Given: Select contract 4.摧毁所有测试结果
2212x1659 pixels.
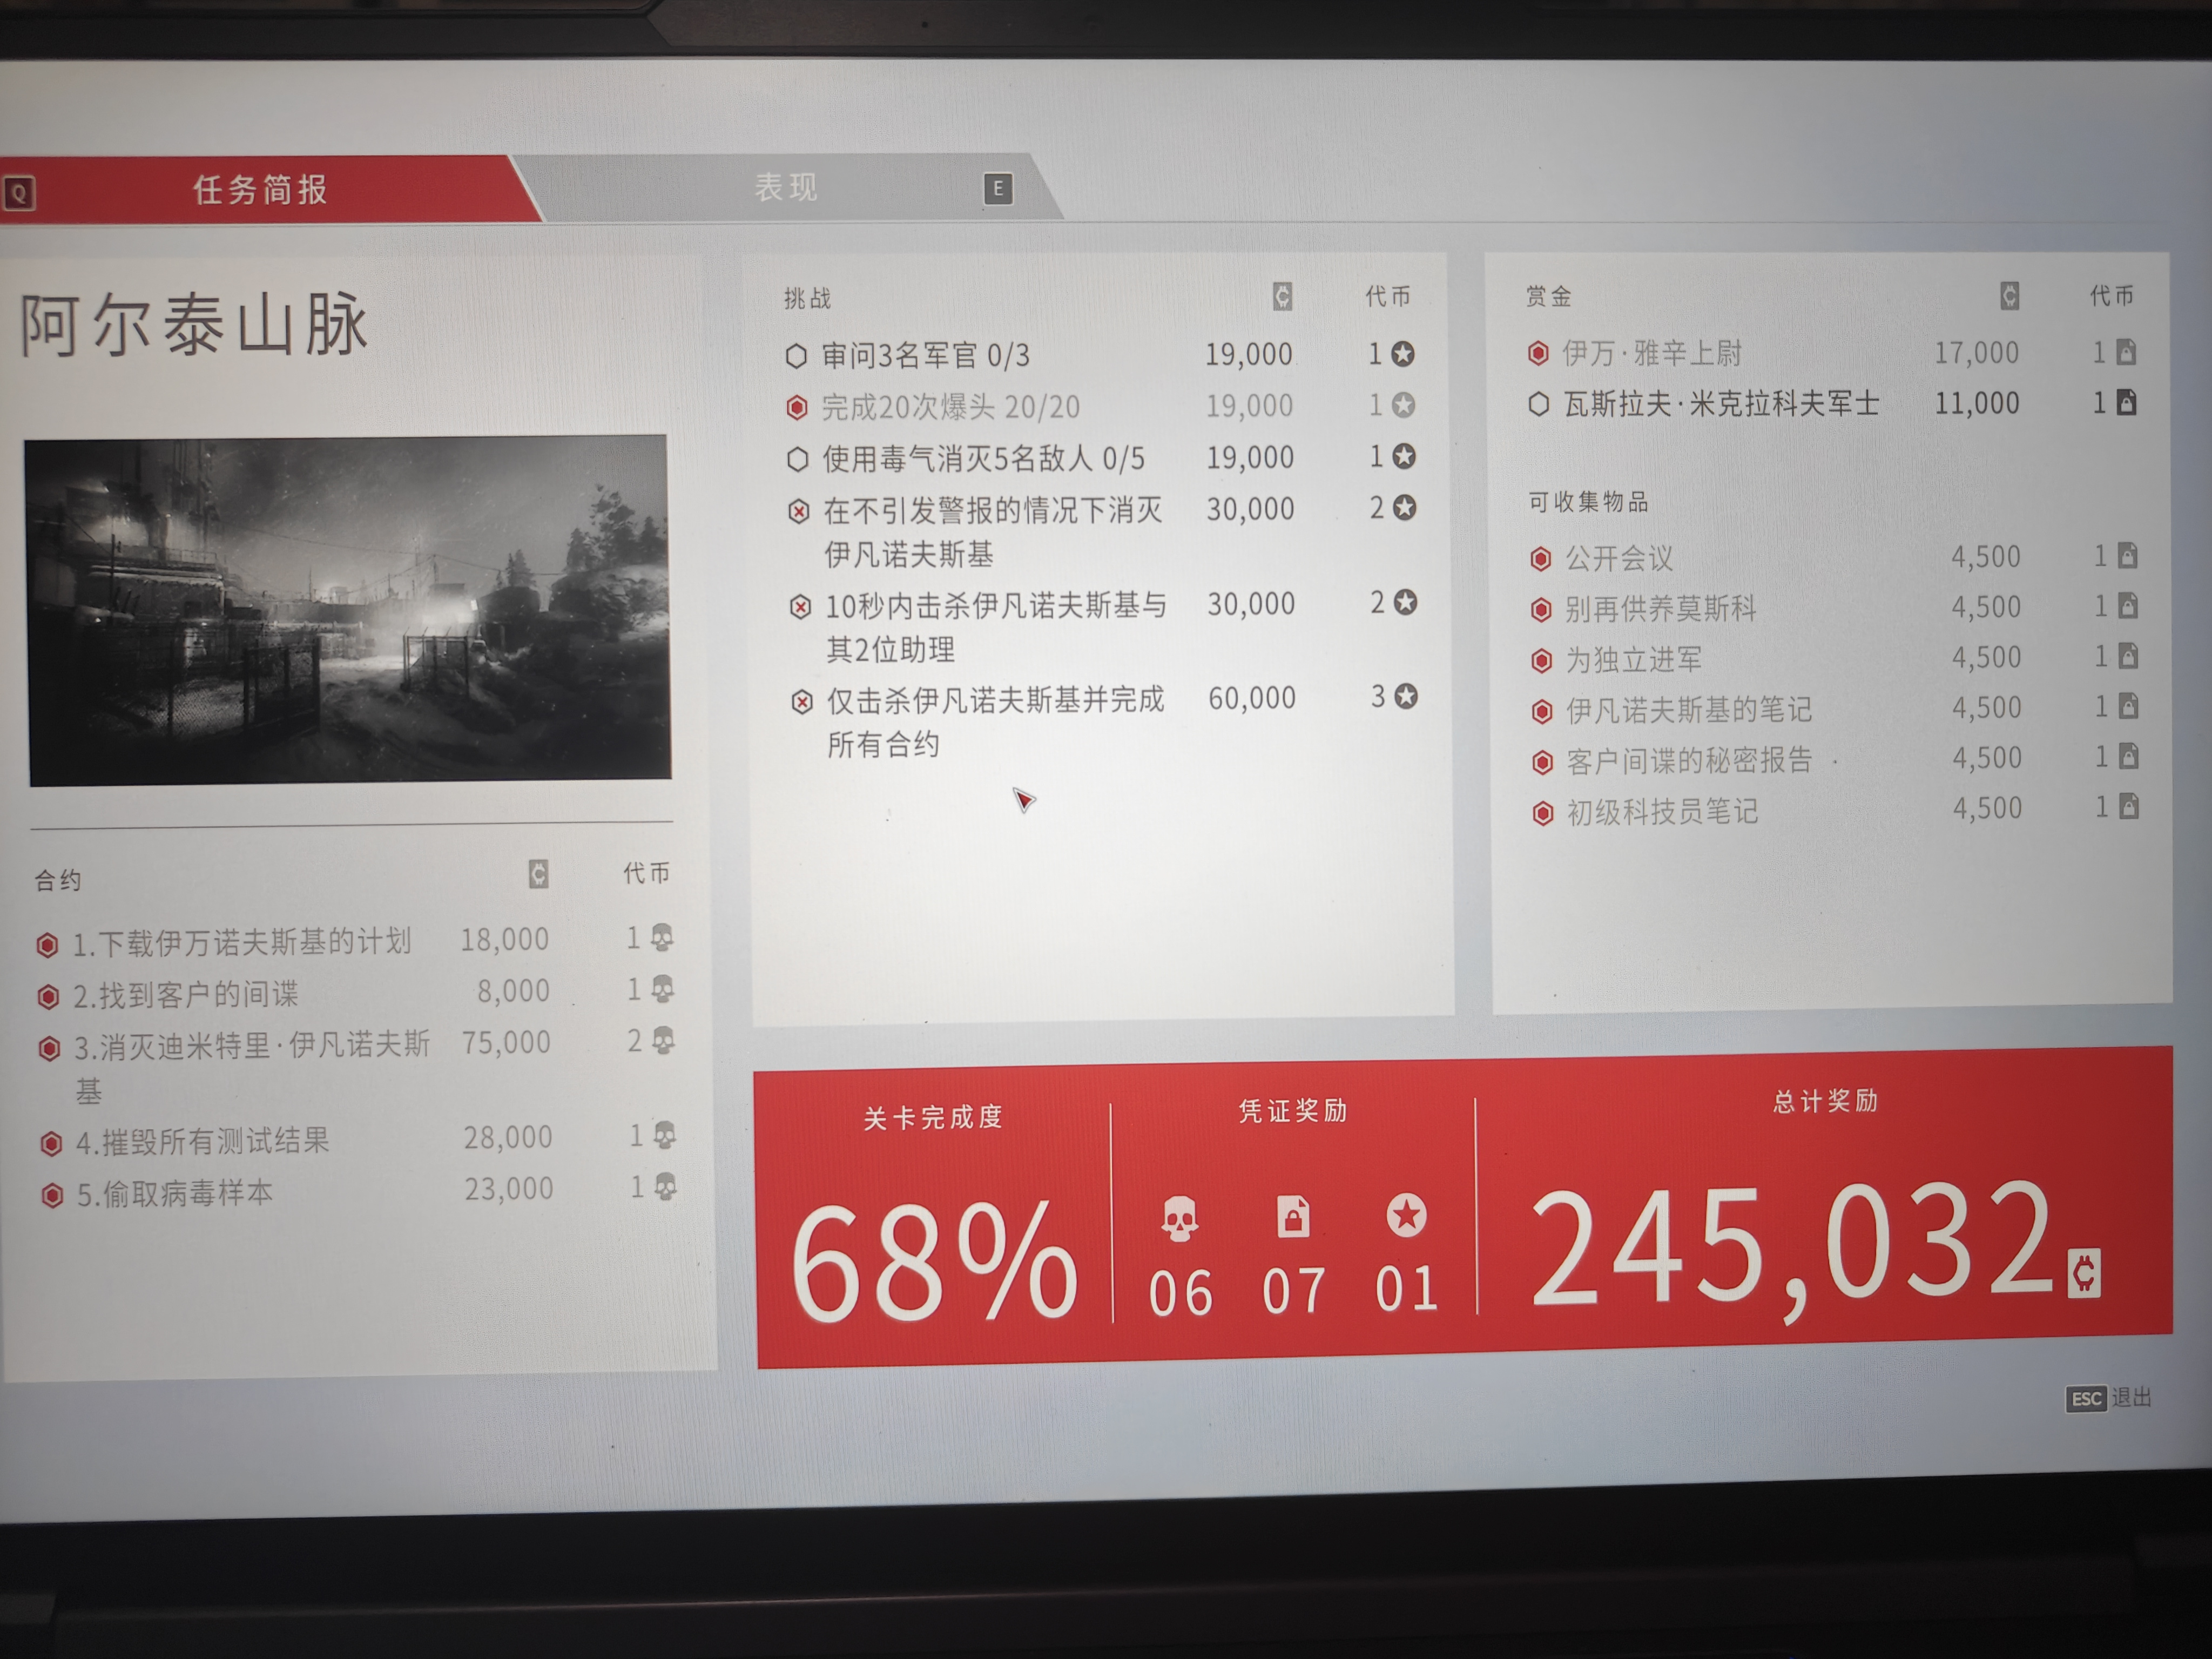Looking at the screenshot, I should click(359, 1139).
